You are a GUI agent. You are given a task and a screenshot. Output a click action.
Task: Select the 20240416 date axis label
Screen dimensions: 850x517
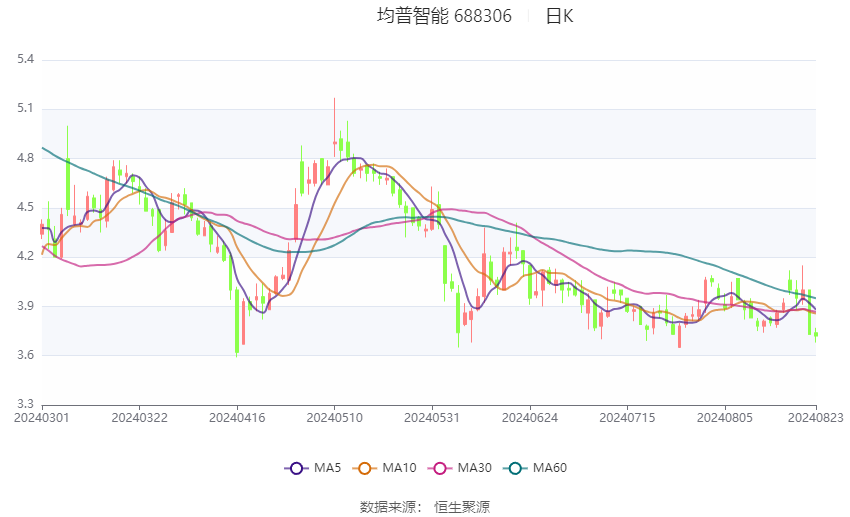(x=237, y=418)
